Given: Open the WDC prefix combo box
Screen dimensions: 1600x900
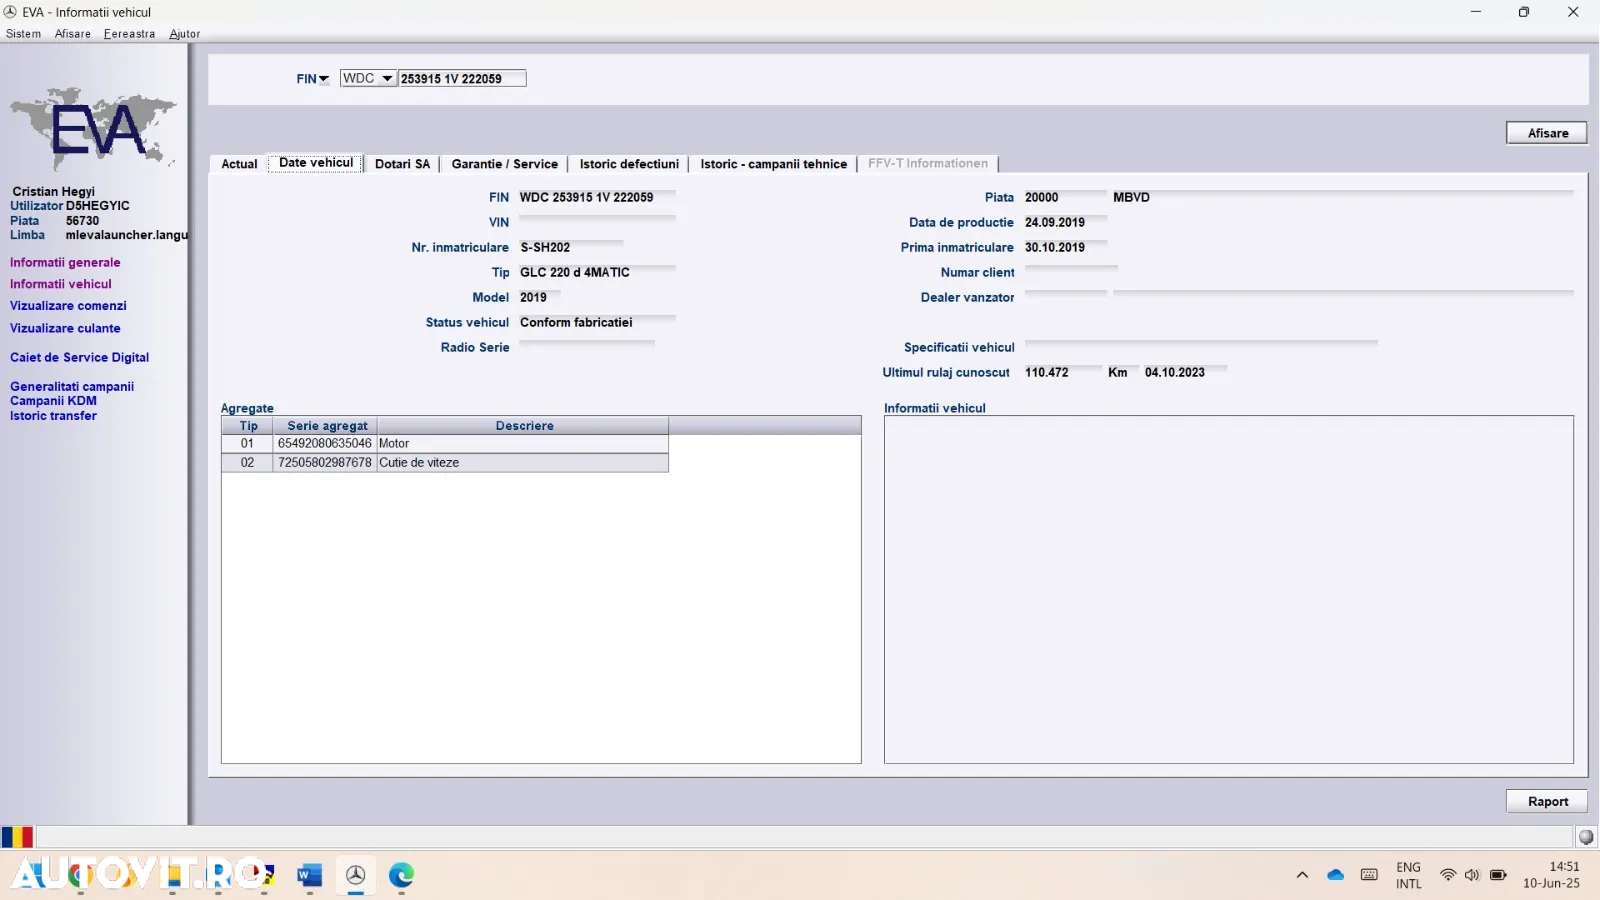Looking at the screenshot, I should coord(368,78).
